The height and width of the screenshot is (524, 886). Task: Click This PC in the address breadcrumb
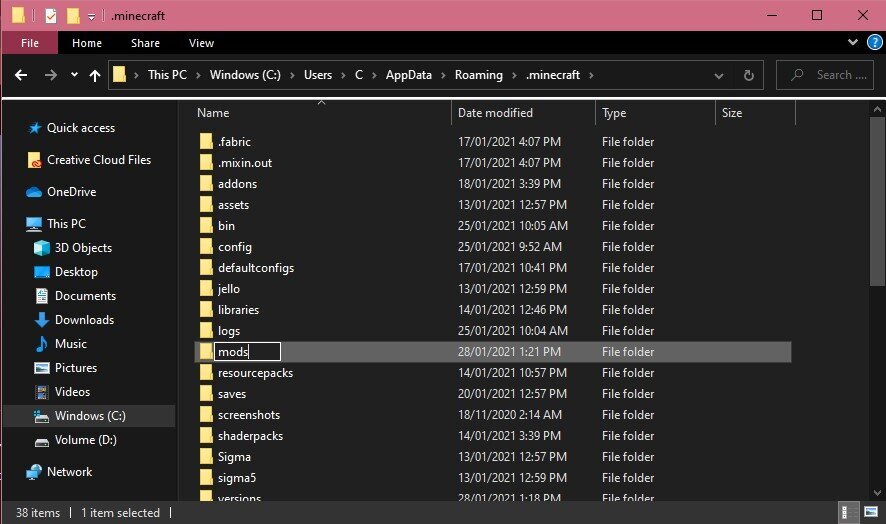167,75
